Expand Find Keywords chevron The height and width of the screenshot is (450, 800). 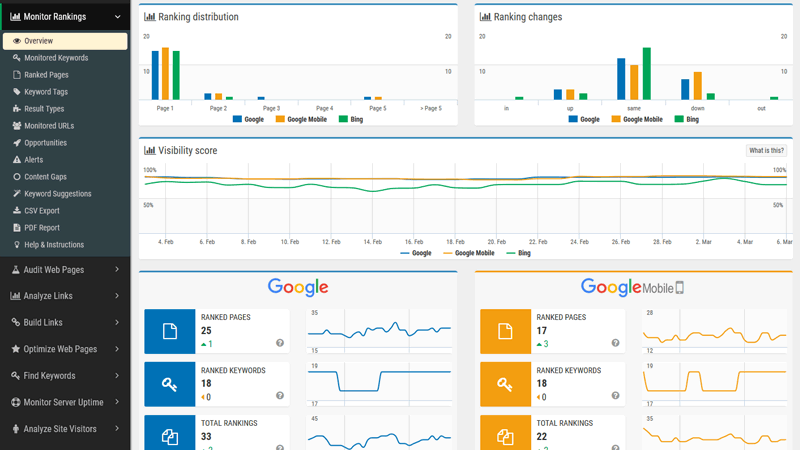pos(117,376)
